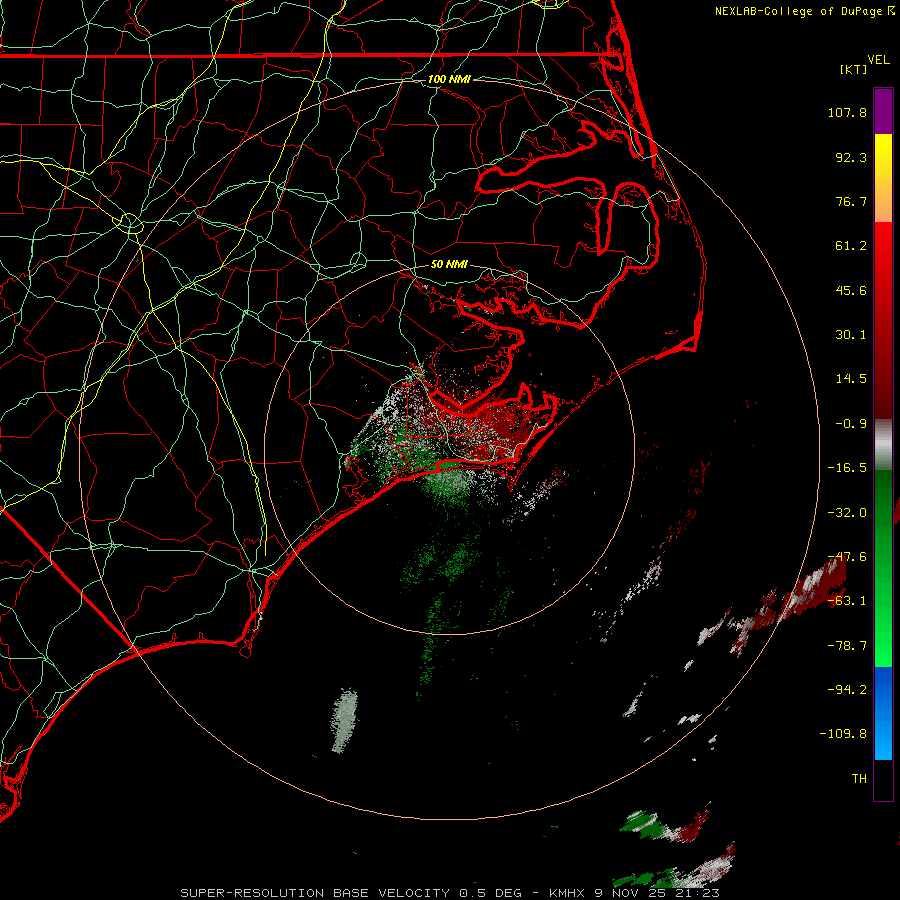
Task: Click the blue segment of the velocity color bar
Action: pos(883,713)
